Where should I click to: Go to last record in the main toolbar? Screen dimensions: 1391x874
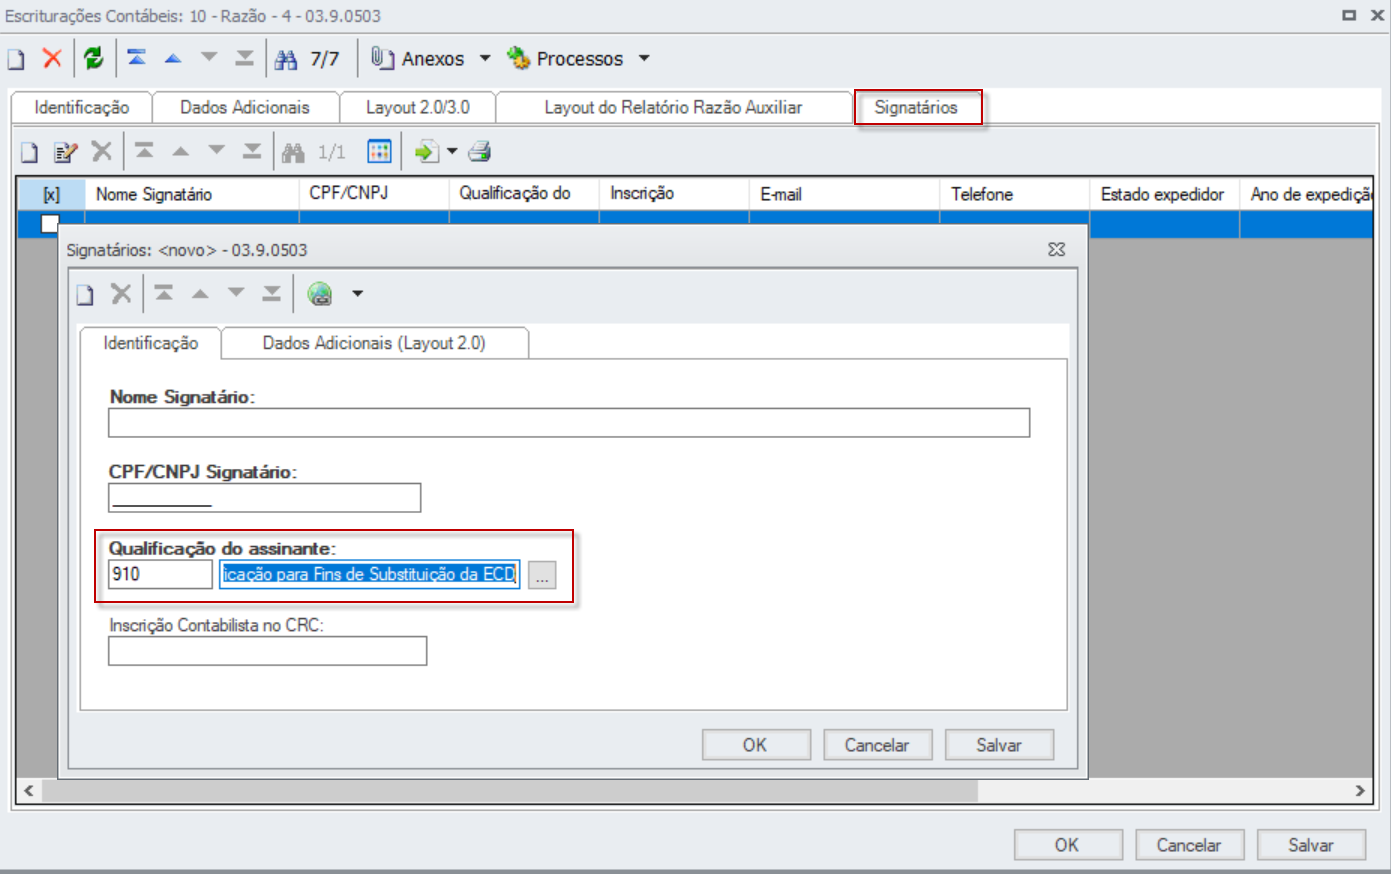click(x=245, y=58)
